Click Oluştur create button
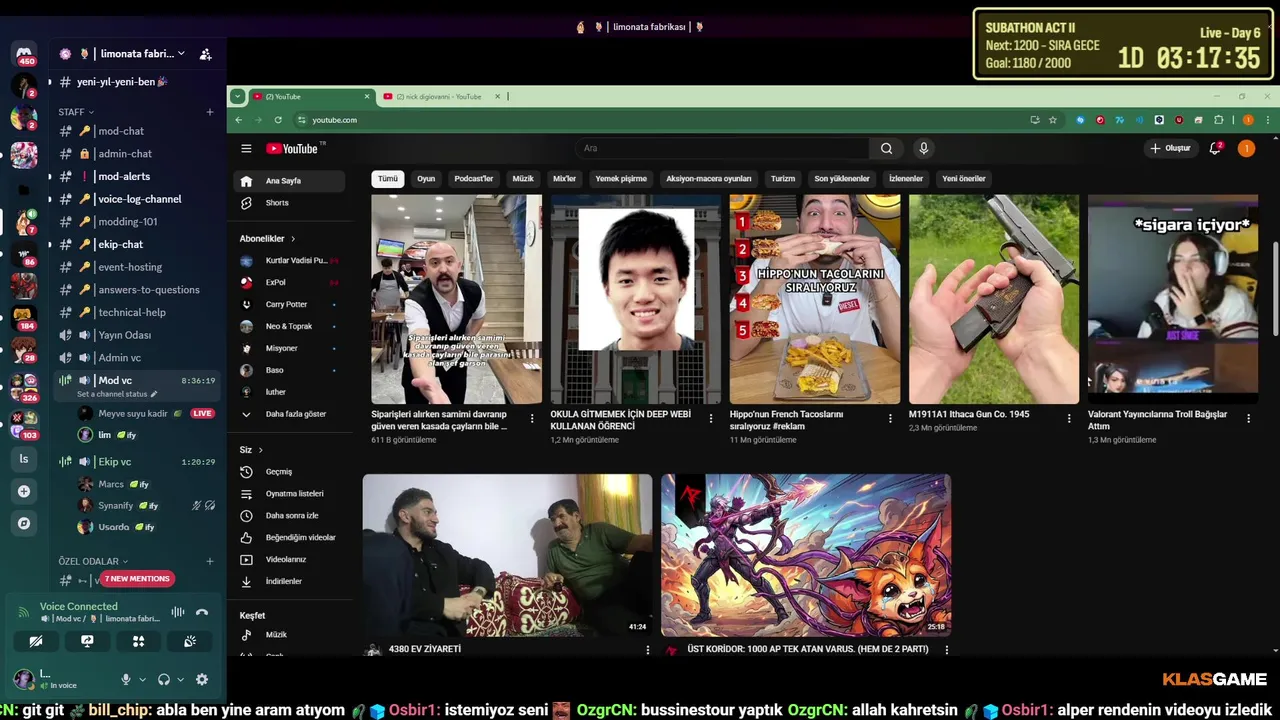 coord(1170,148)
